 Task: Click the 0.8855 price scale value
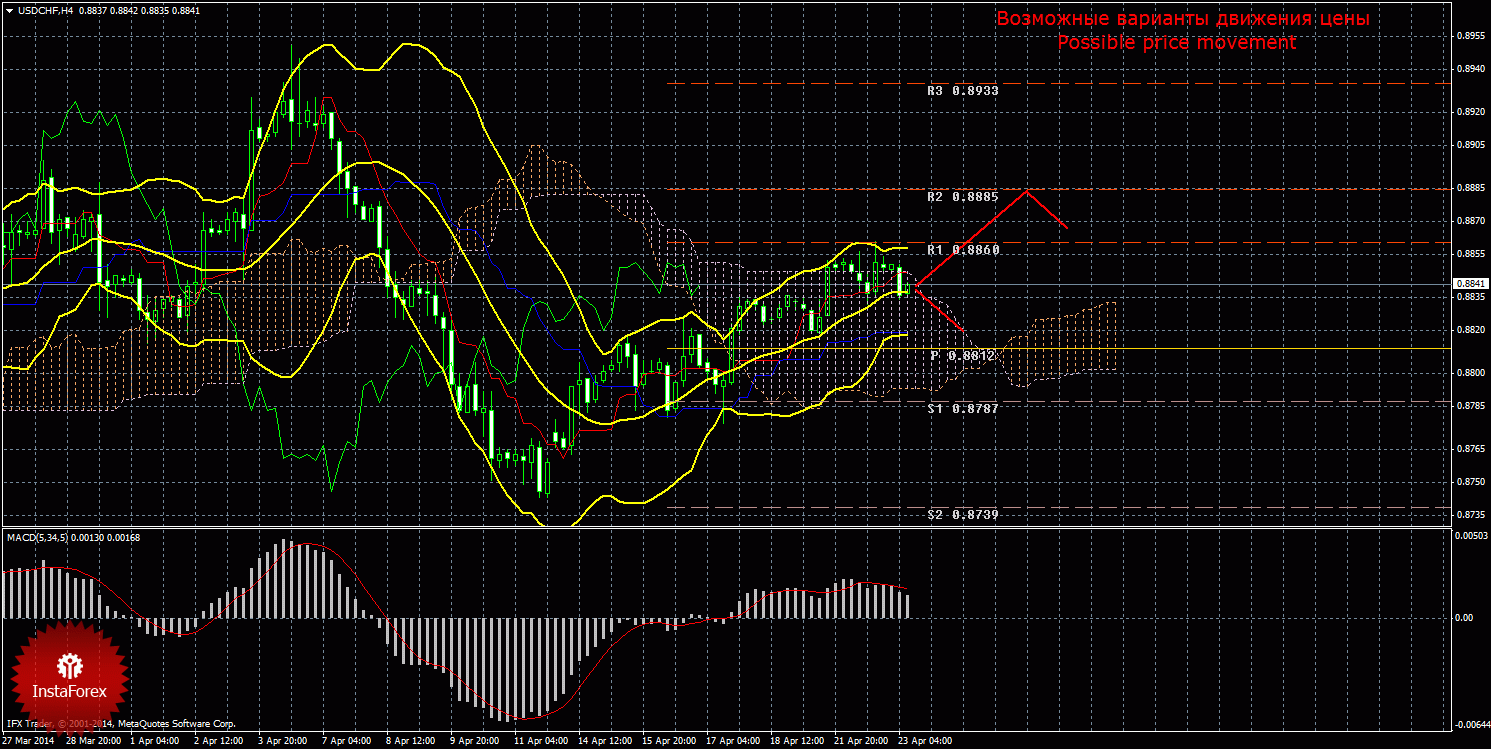[x=1471, y=254]
